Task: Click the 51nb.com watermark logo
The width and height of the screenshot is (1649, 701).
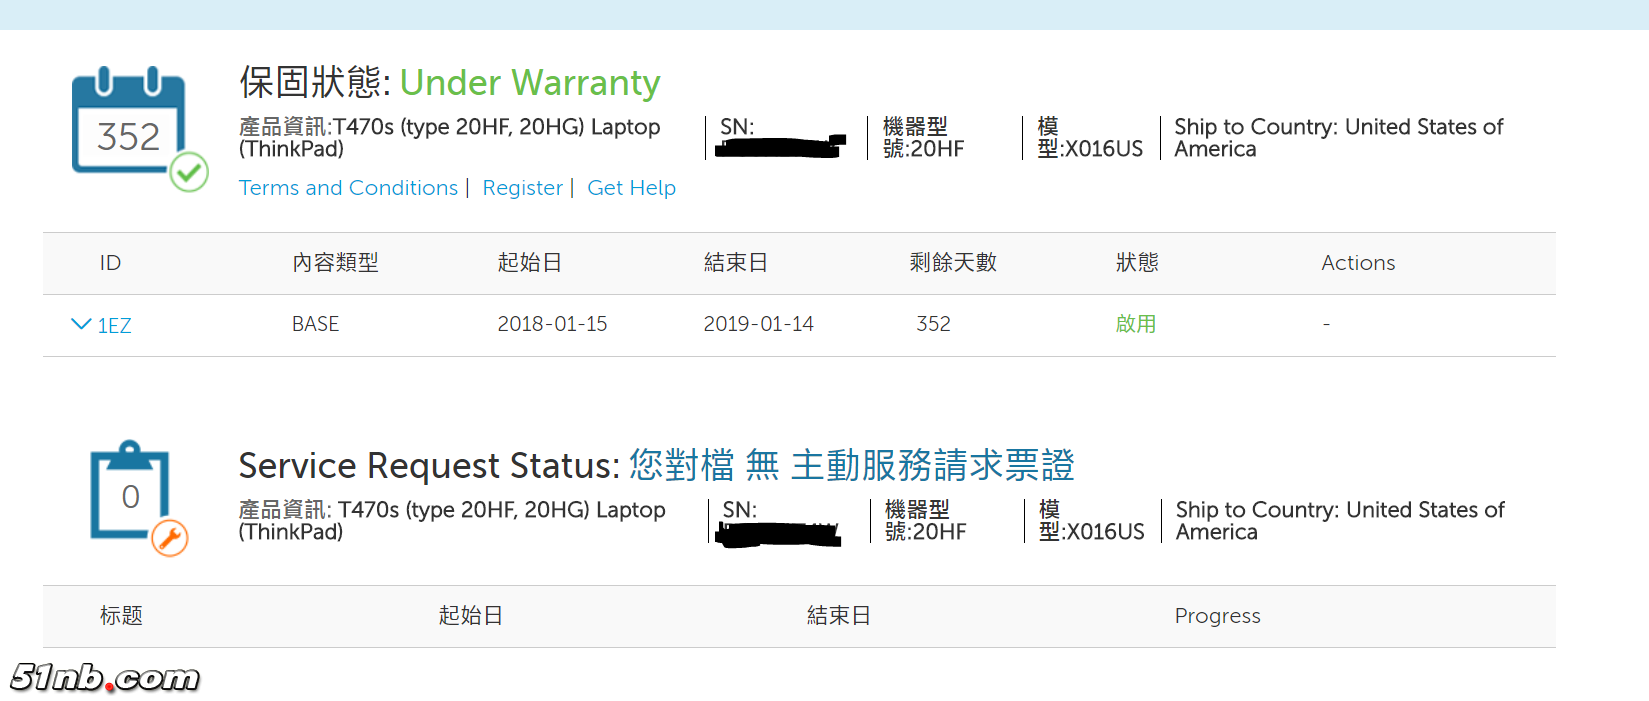Action: 105,677
